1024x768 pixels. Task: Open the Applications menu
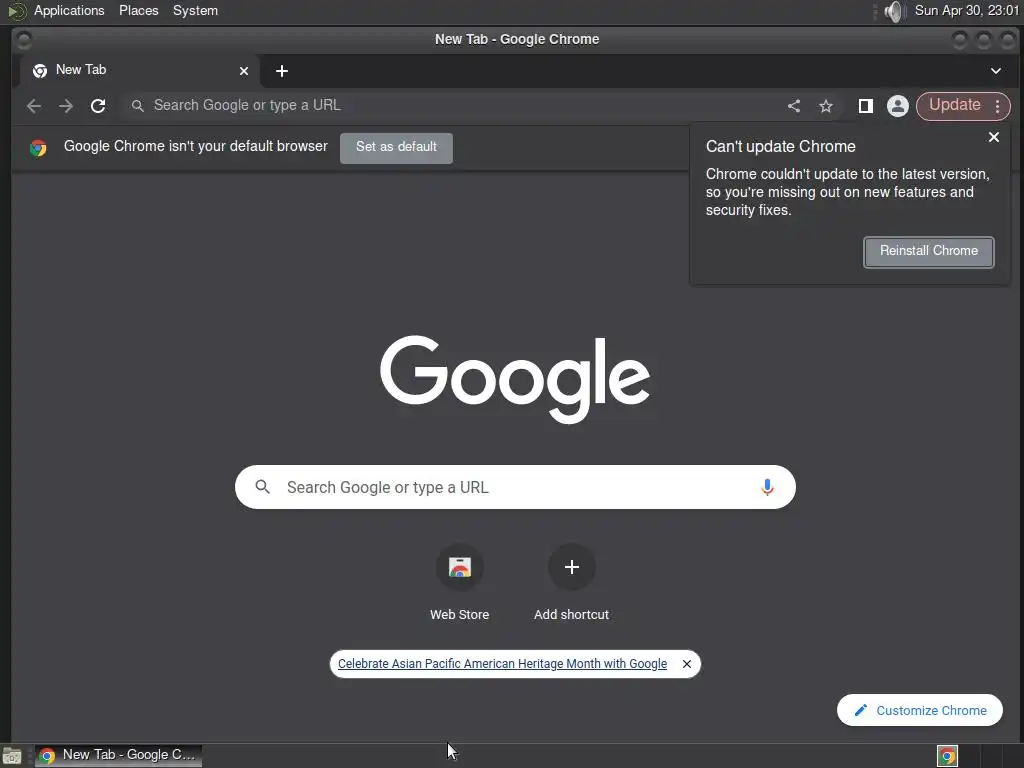(69, 10)
